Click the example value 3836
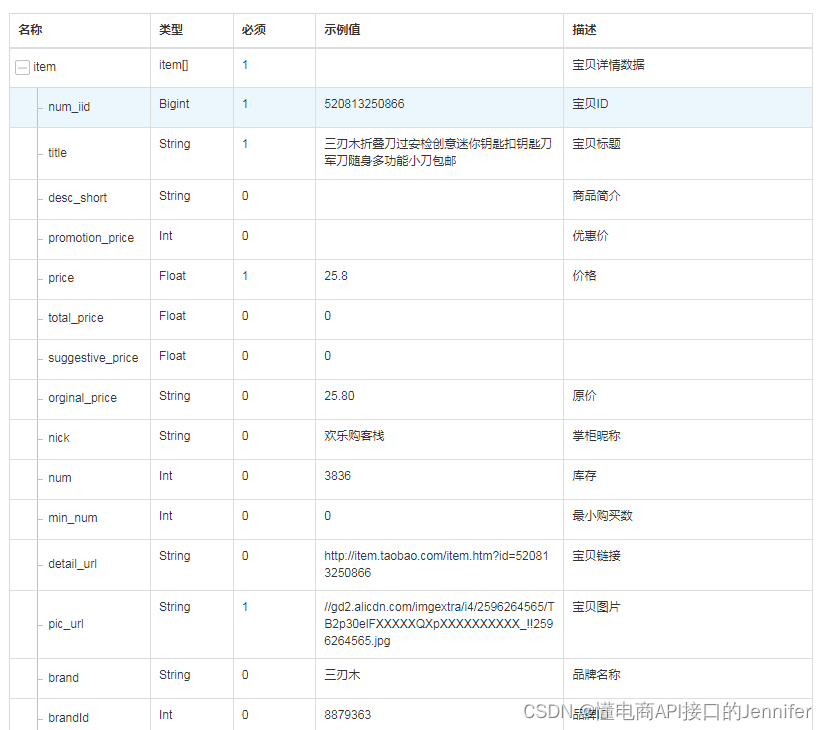 (338, 476)
